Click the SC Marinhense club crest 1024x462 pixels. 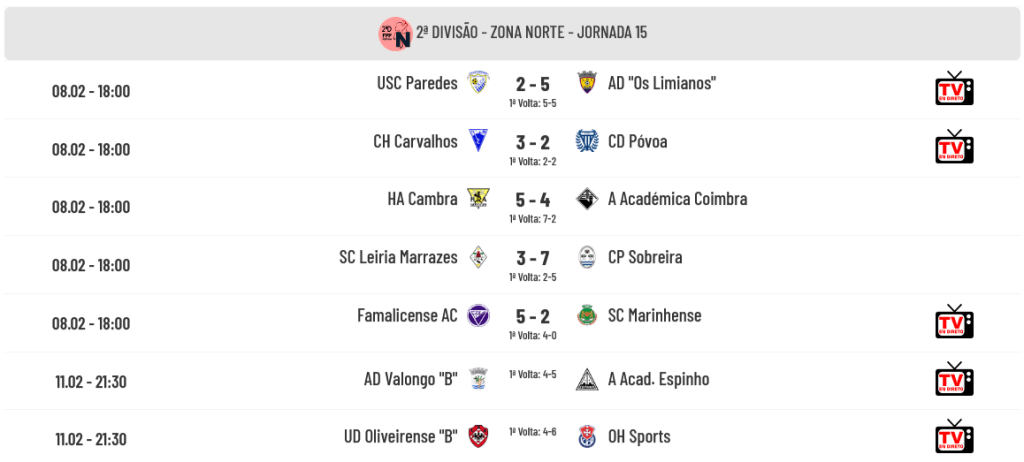click(x=586, y=315)
